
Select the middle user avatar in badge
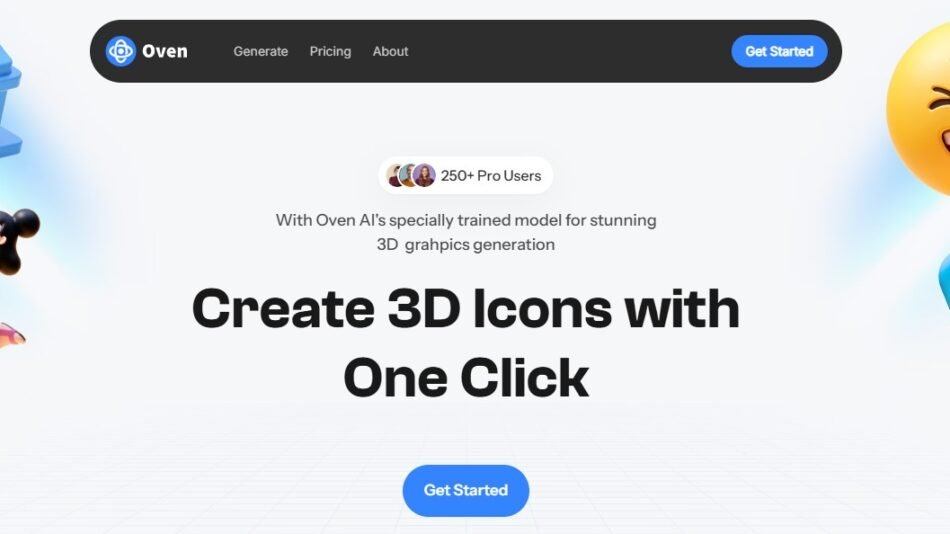tap(408, 176)
